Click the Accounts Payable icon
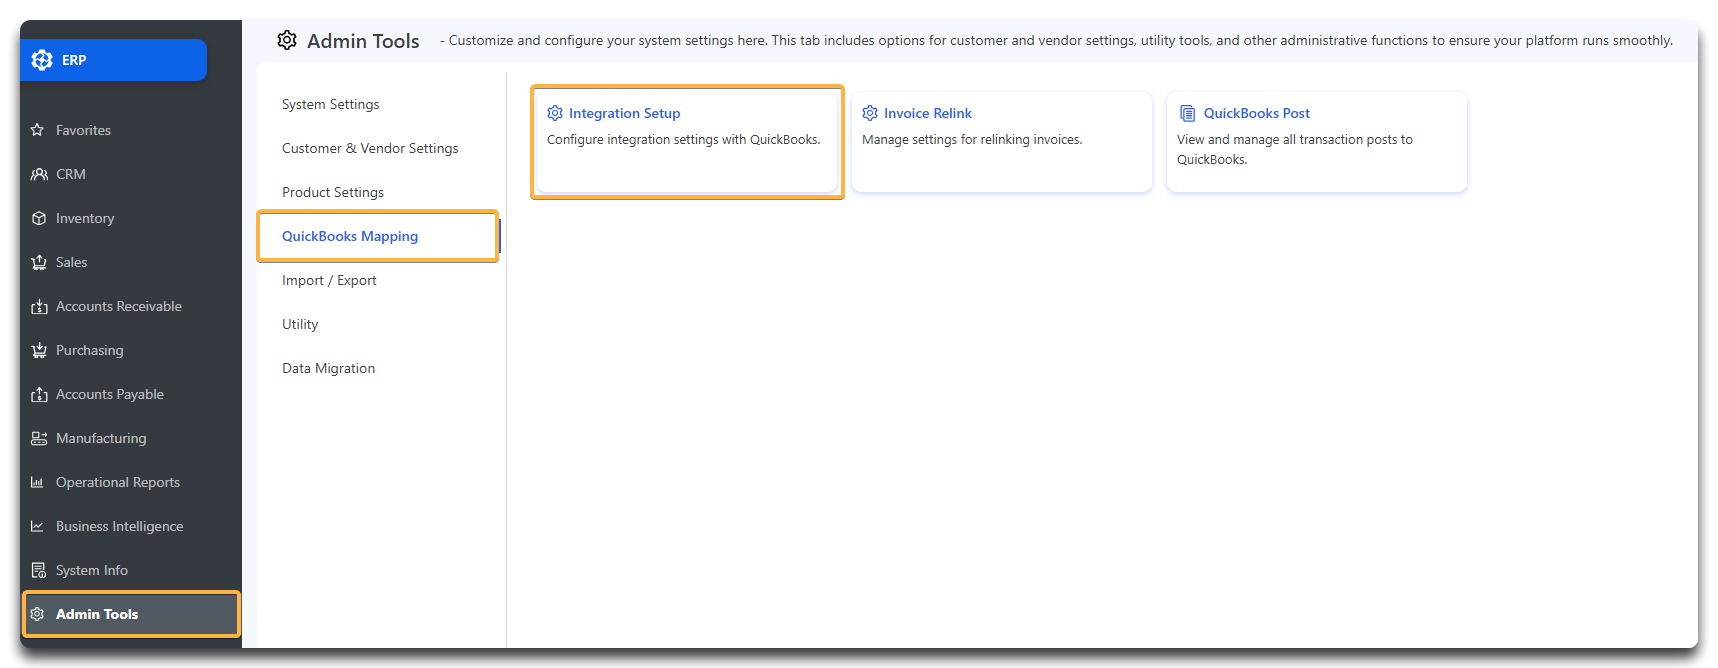This screenshot has width=1718, height=668. [39, 394]
